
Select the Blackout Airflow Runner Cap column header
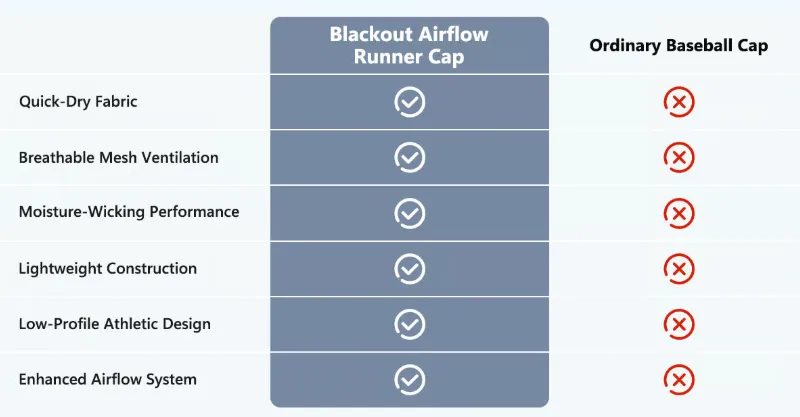tap(409, 45)
